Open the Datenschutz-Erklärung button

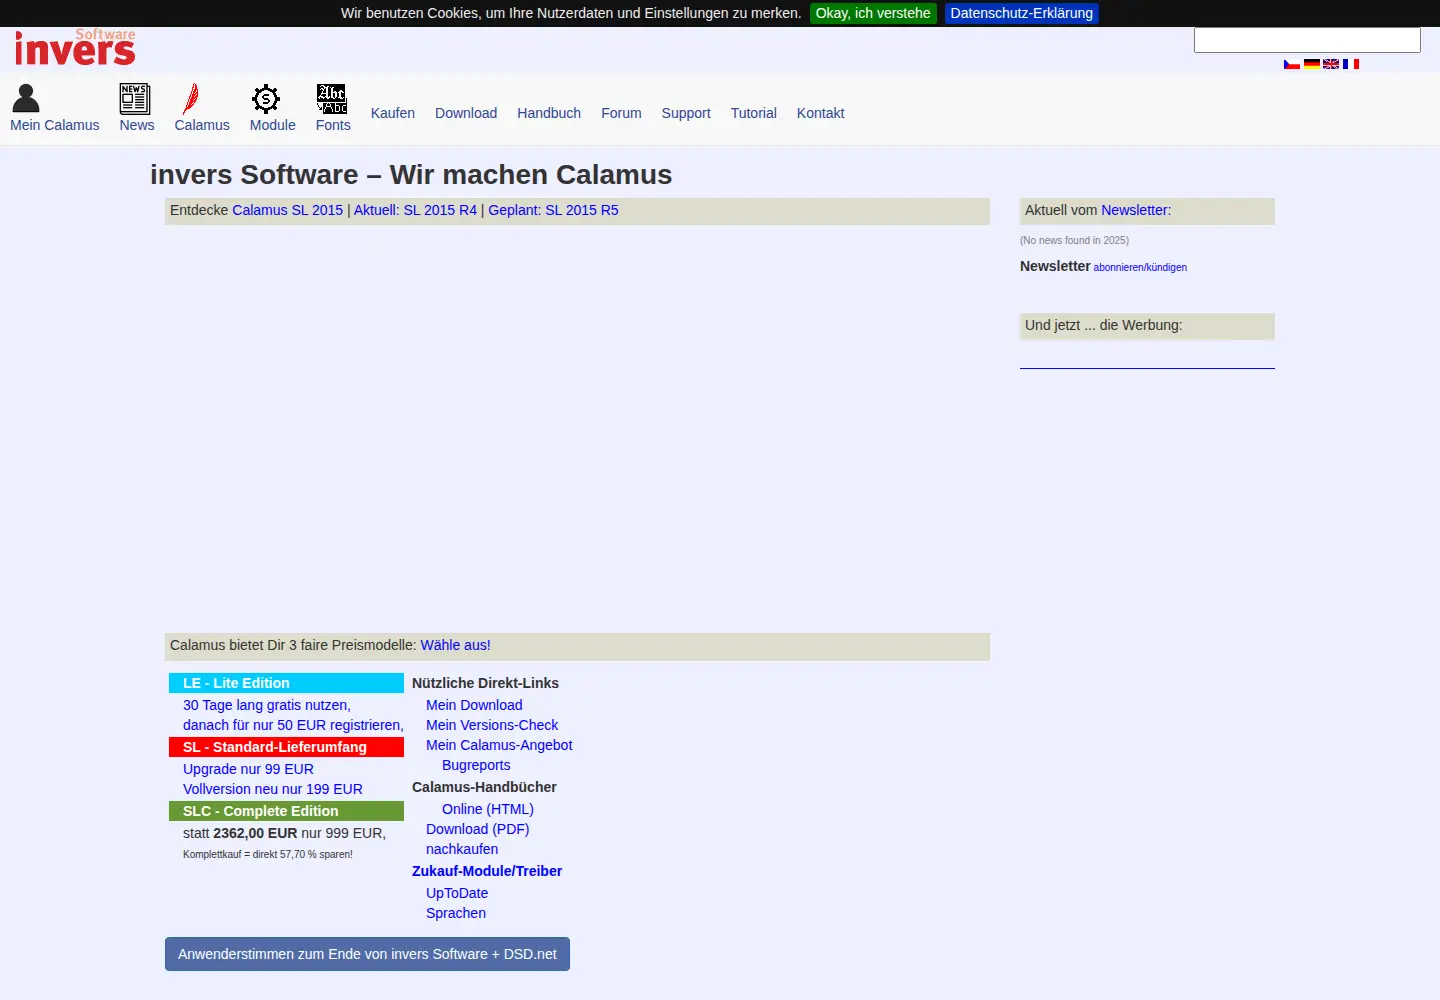(1022, 13)
